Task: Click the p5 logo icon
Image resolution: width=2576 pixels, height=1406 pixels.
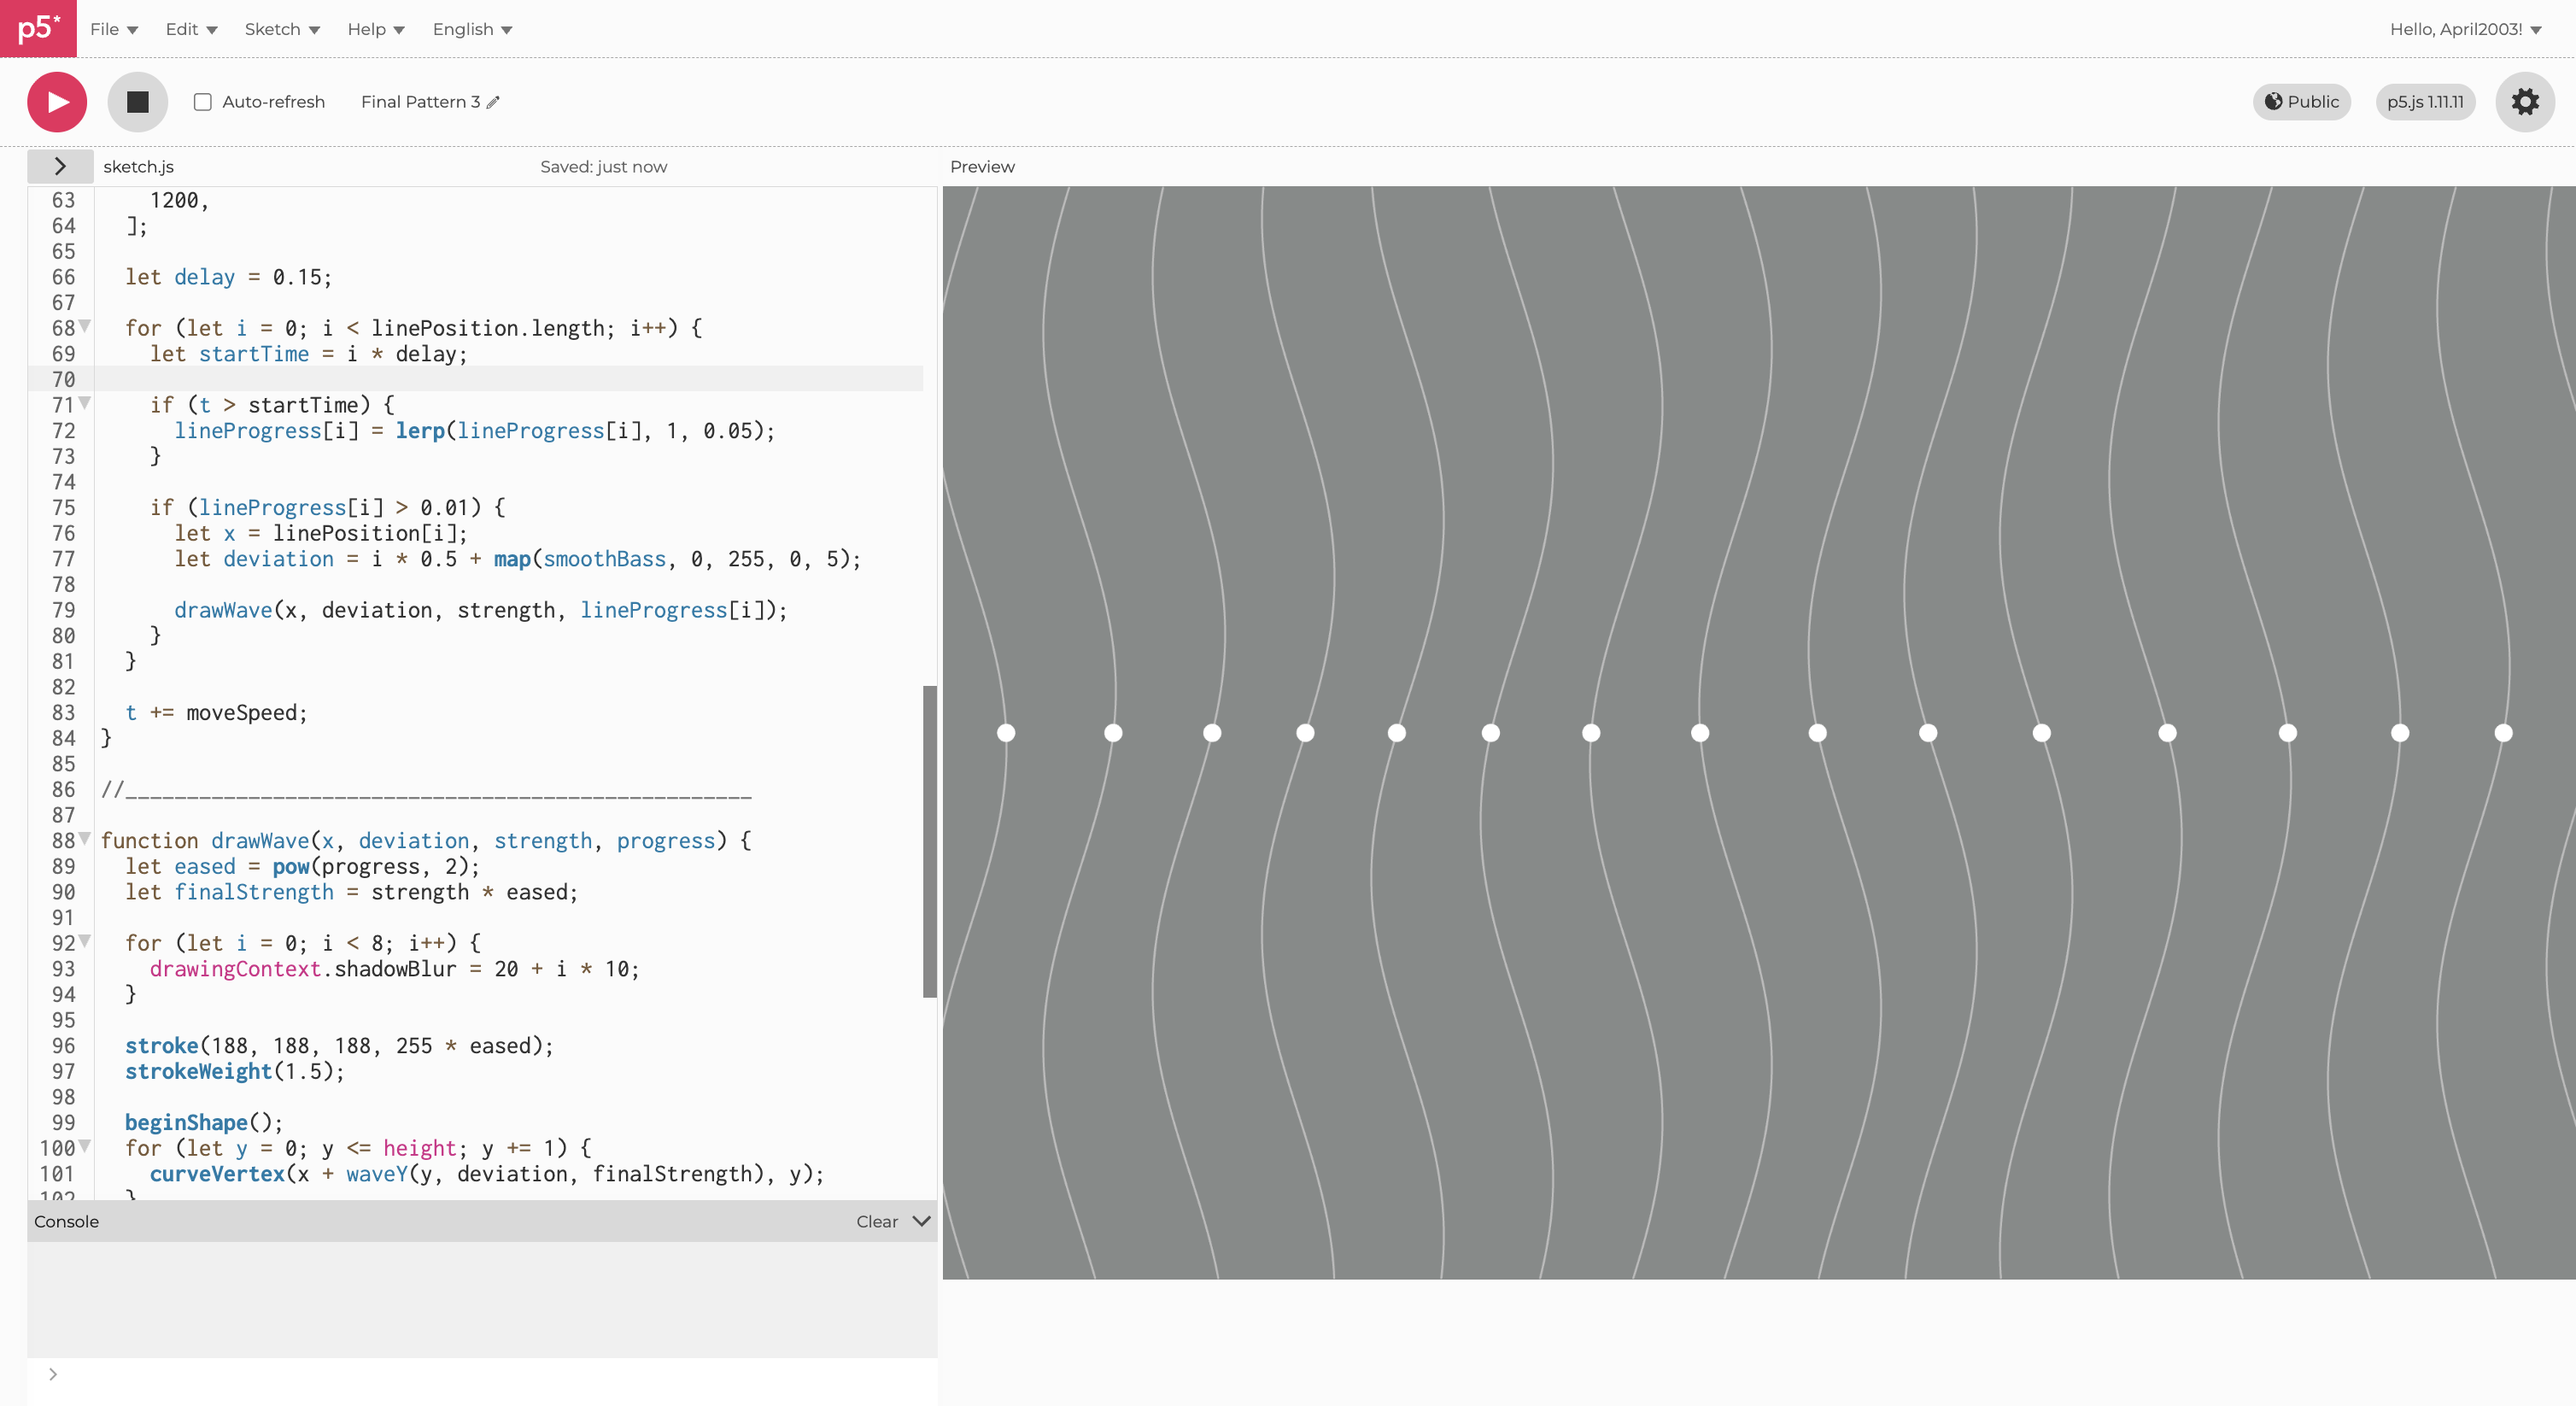Action: pyautogui.click(x=38, y=28)
